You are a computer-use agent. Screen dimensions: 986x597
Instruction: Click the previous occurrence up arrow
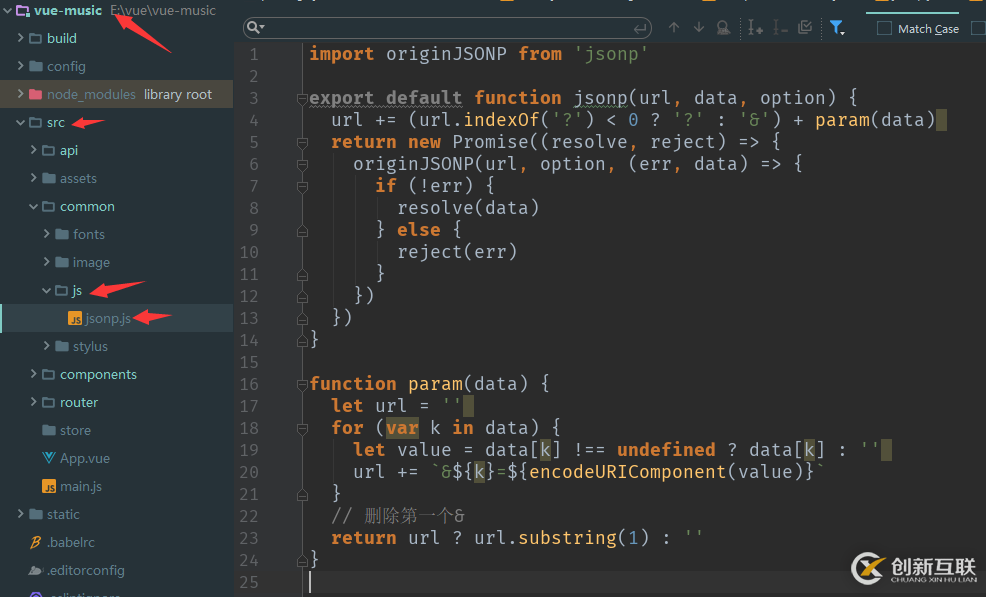click(674, 28)
